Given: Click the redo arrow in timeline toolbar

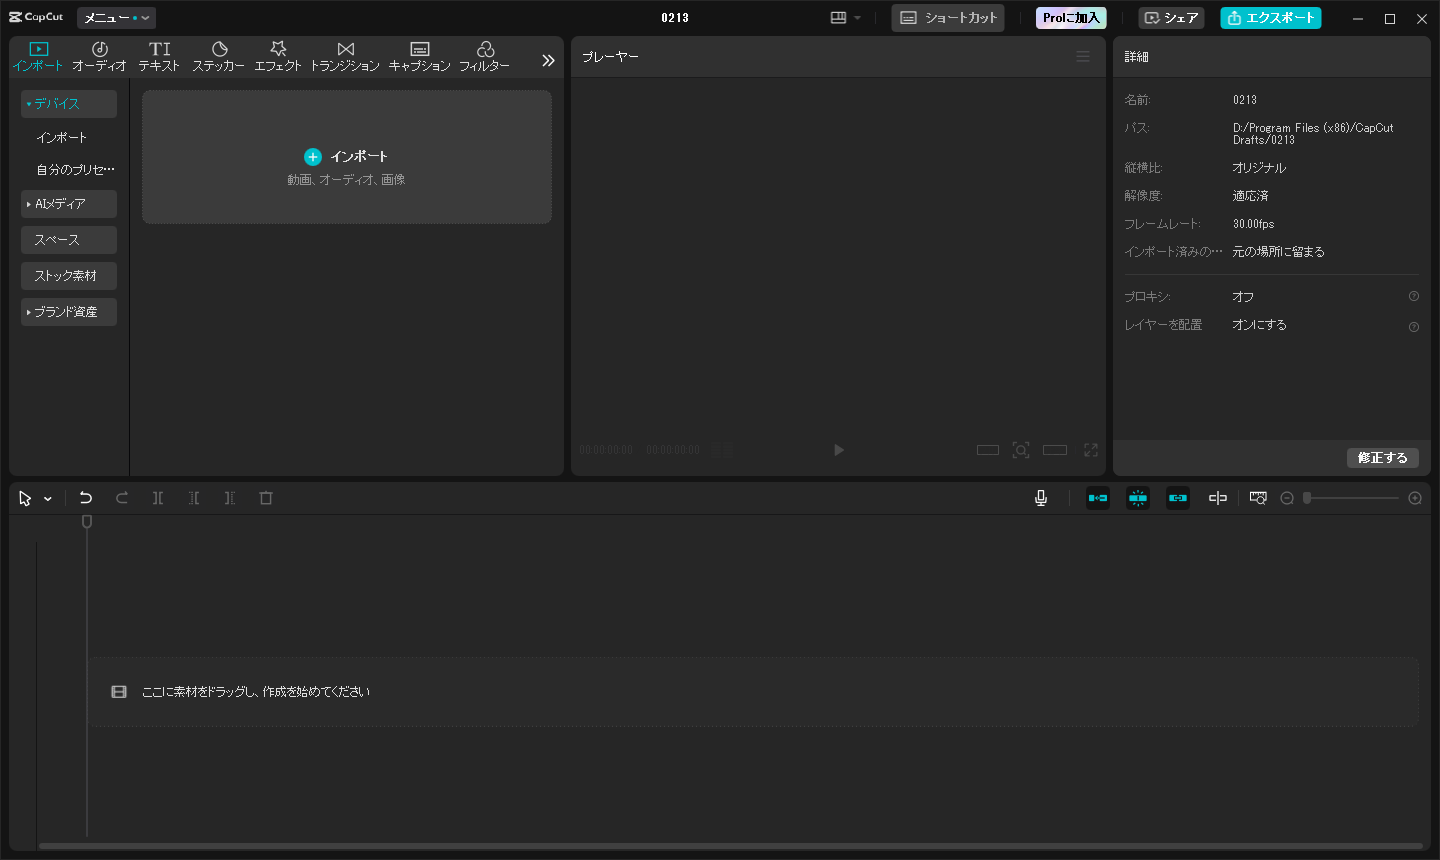Looking at the screenshot, I should point(122,498).
